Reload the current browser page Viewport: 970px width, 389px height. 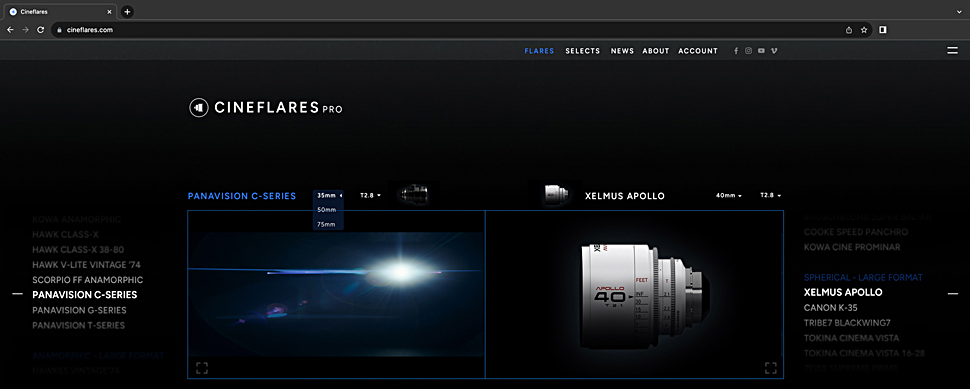tap(41, 30)
